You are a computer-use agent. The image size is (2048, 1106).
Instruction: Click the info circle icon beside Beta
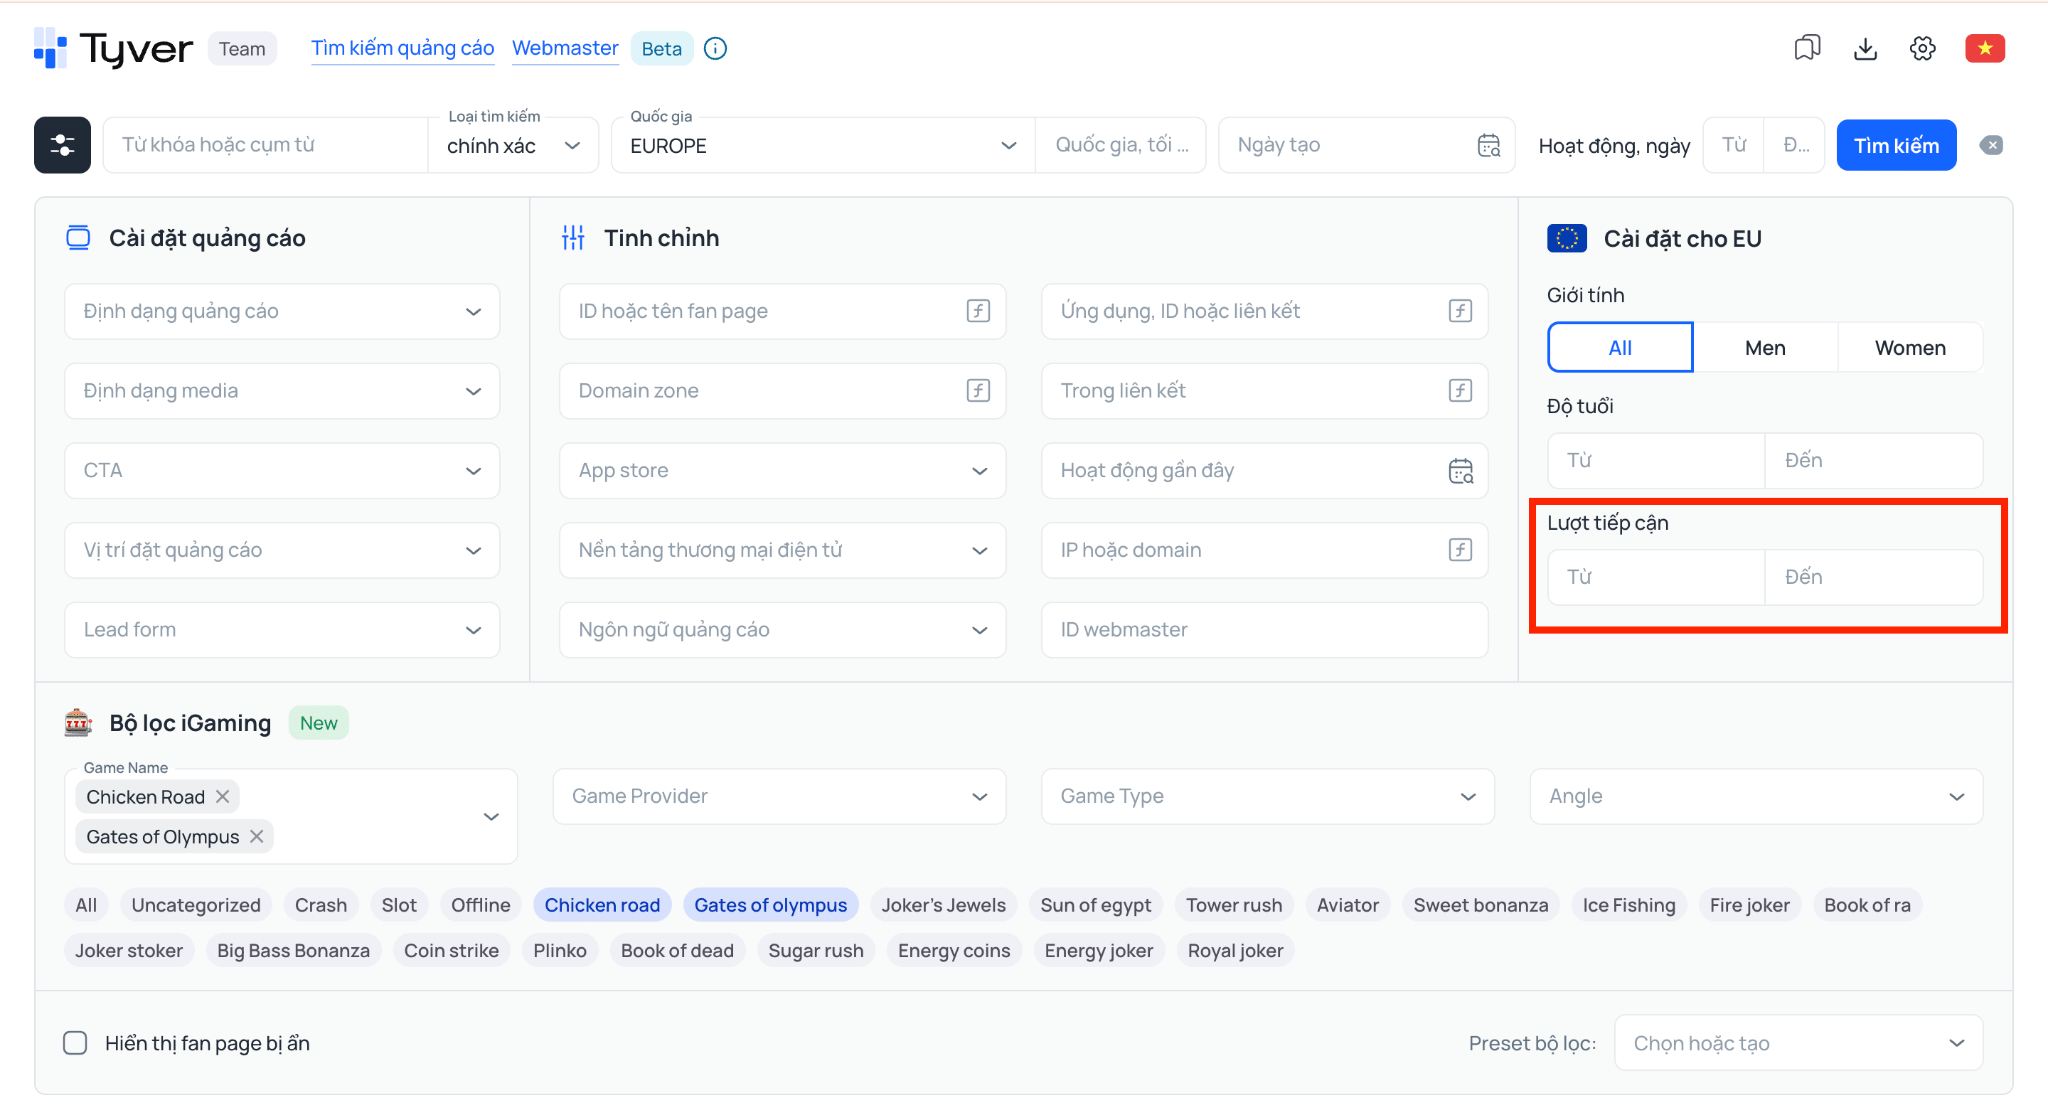click(x=715, y=48)
